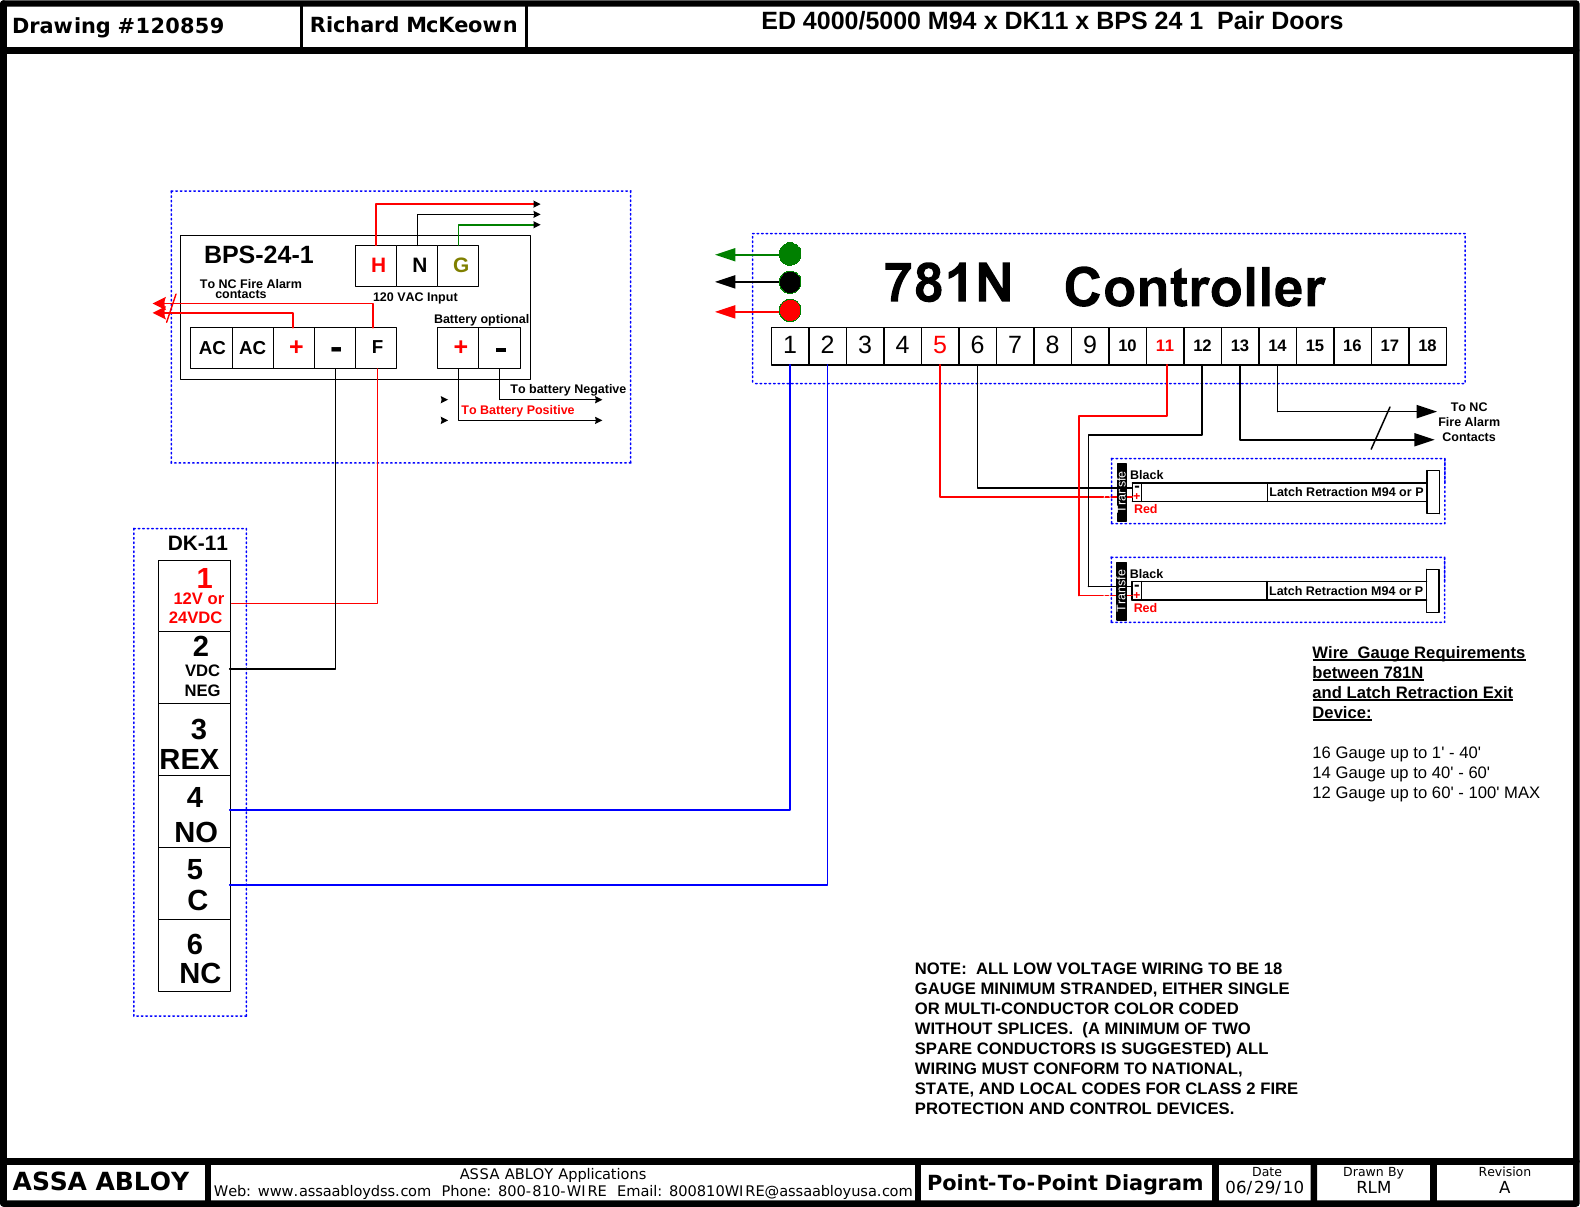Pick terminal 12 on the 781N Controller strip
1580x1207 pixels.
click(1202, 346)
